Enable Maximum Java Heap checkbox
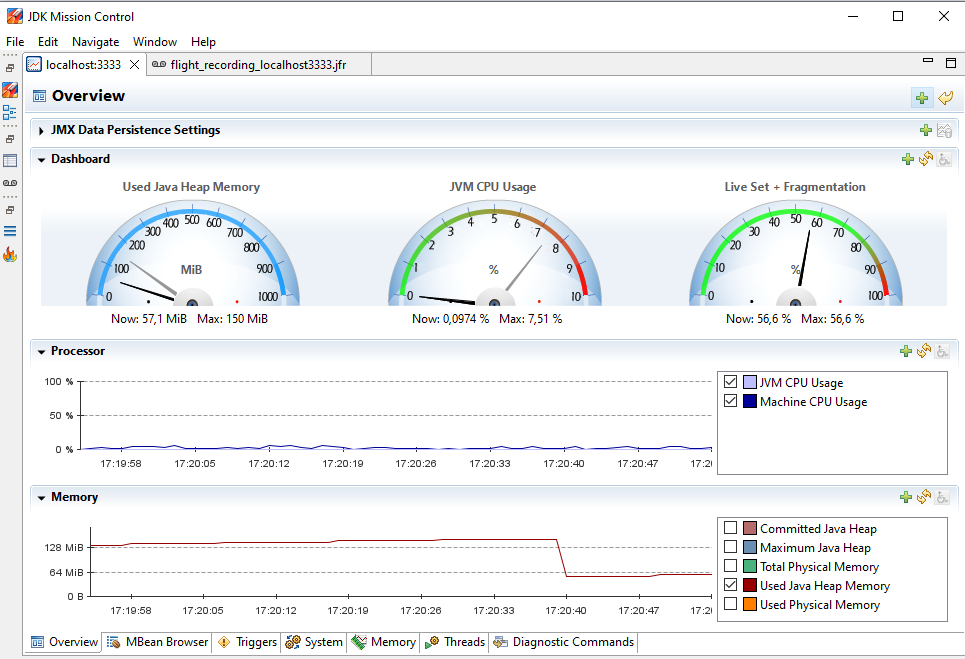Image resolution: width=965 pixels, height=659 pixels. click(731, 547)
